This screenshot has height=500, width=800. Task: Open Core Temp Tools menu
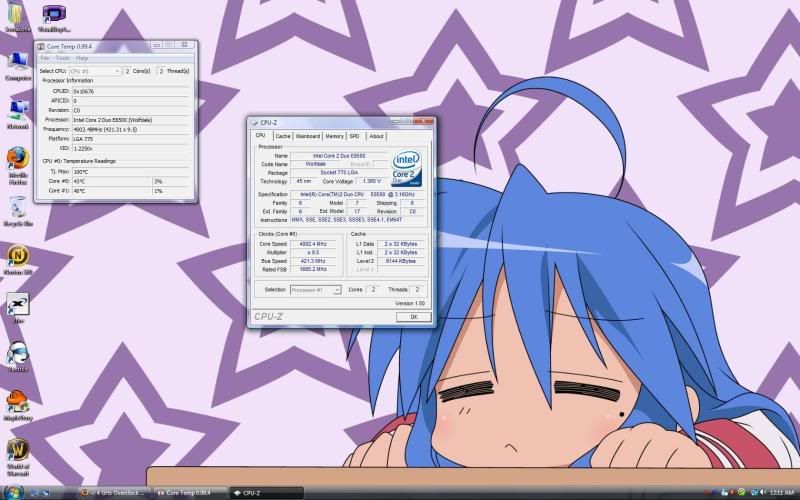click(x=62, y=58)
